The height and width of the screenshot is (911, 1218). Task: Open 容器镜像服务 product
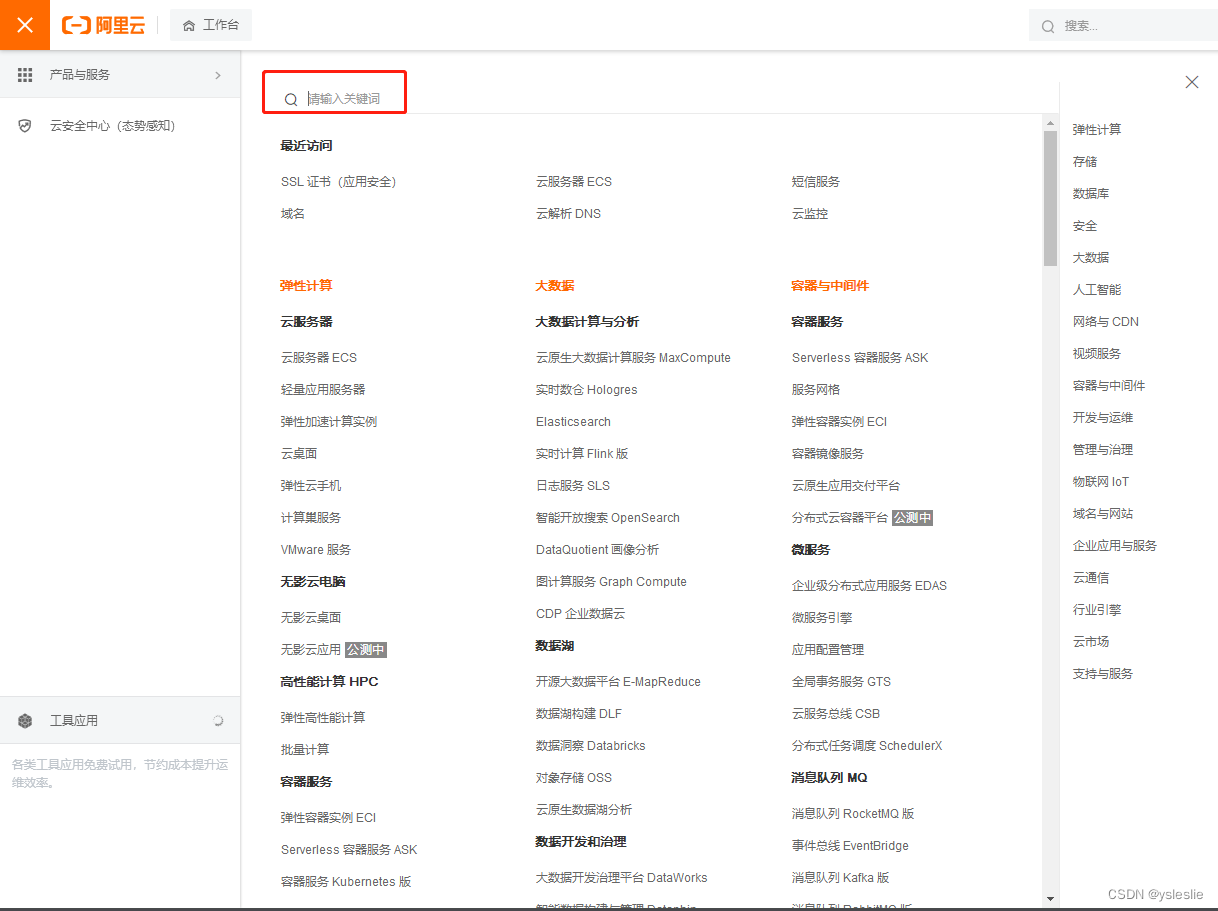click(828, 454)
